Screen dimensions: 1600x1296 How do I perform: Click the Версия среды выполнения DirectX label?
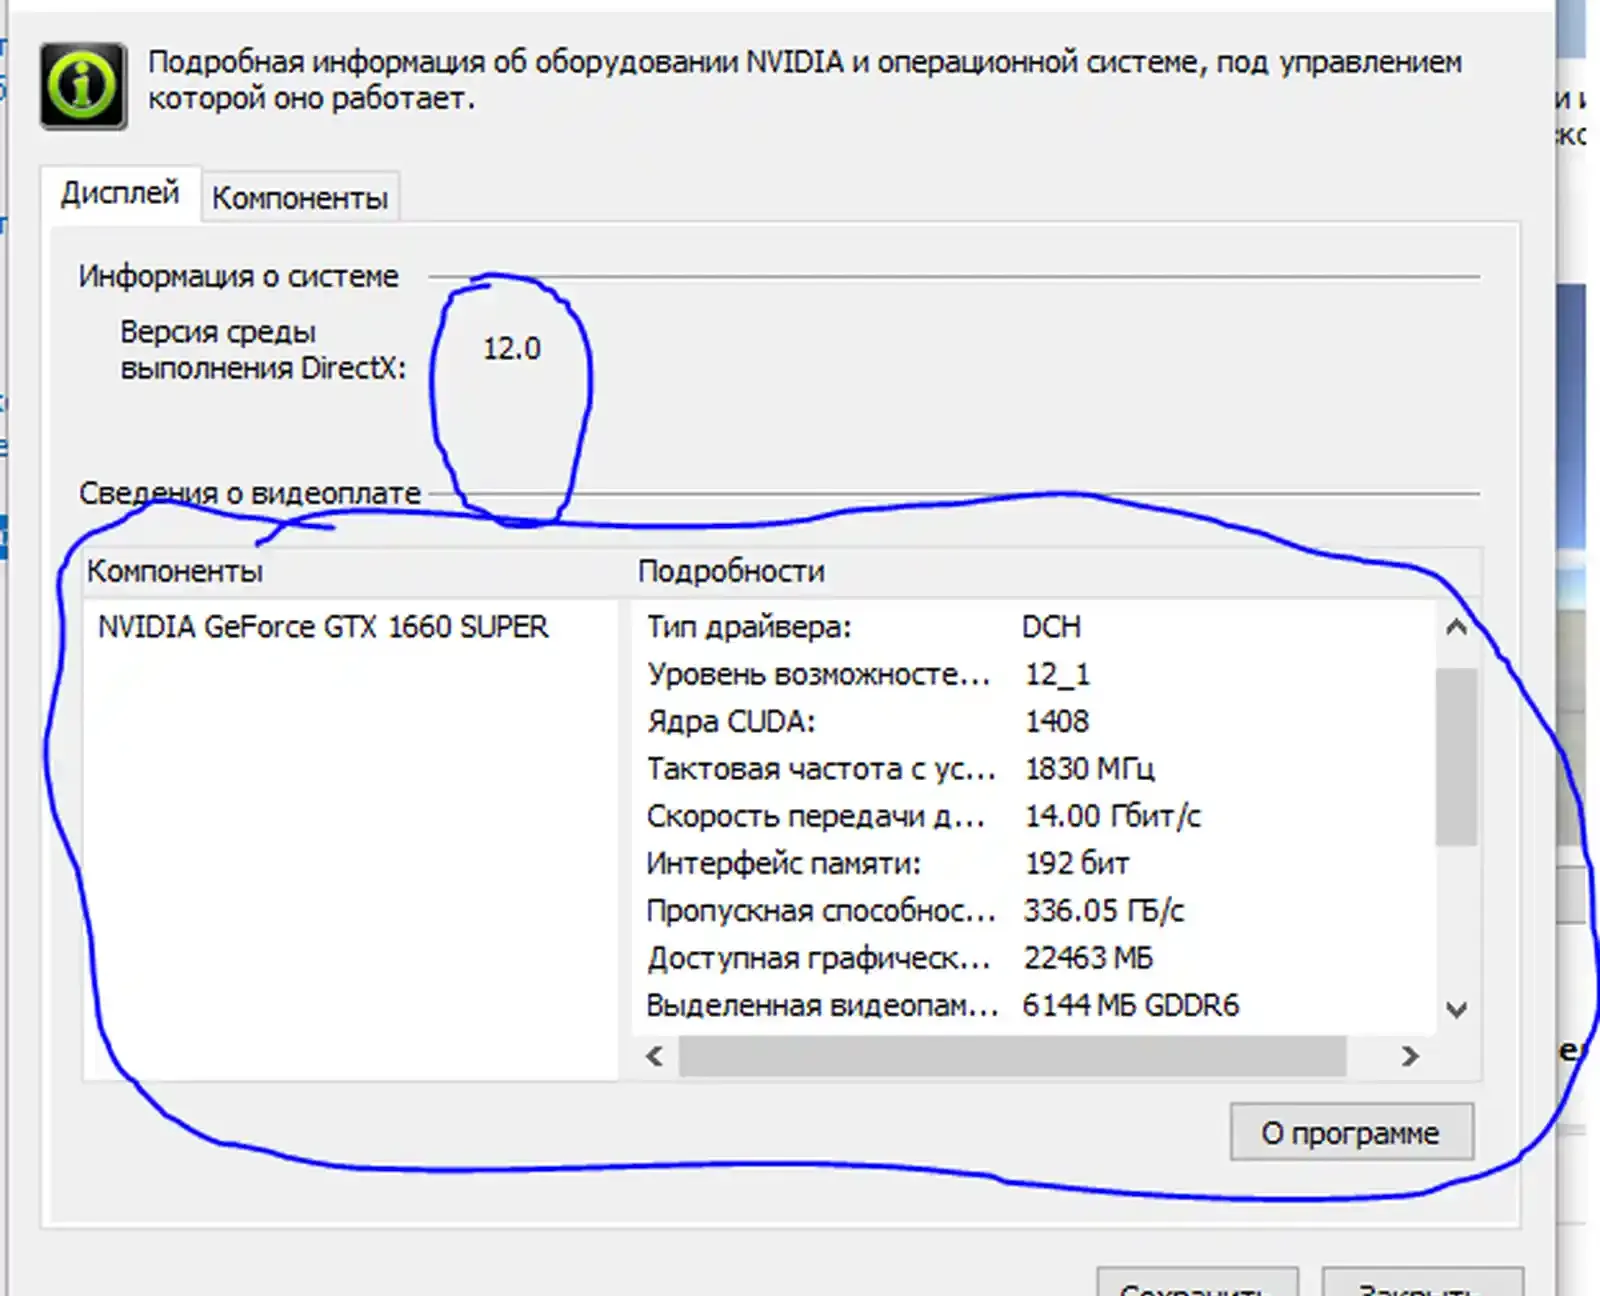(x=264, y=350)
